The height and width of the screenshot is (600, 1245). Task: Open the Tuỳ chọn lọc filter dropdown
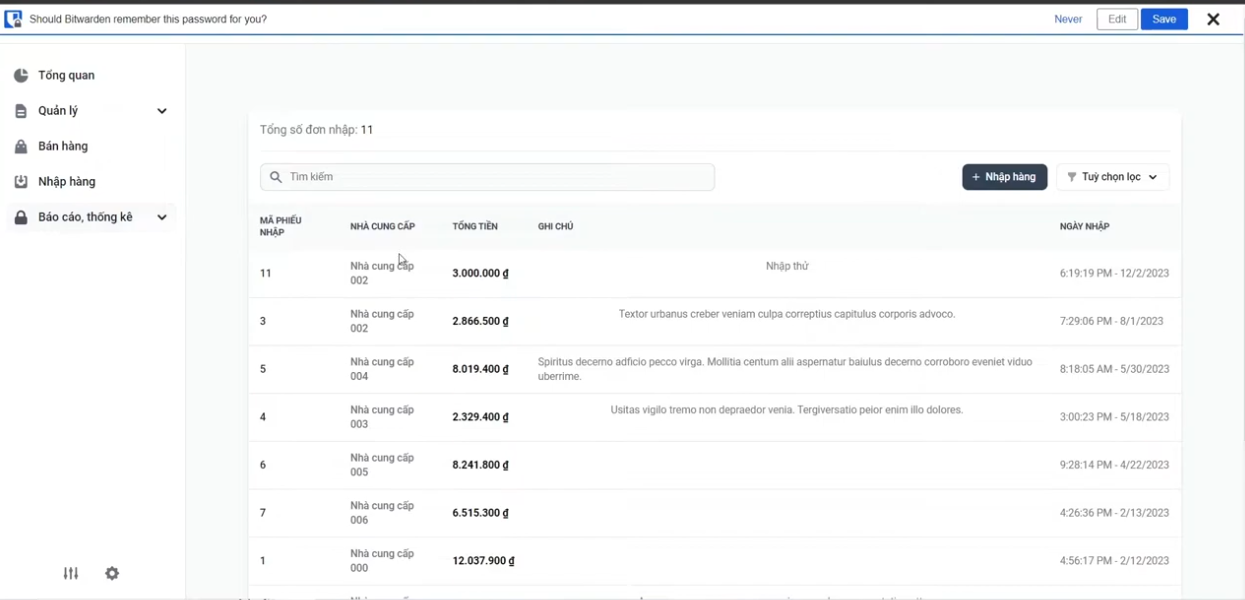(1112, 177)
